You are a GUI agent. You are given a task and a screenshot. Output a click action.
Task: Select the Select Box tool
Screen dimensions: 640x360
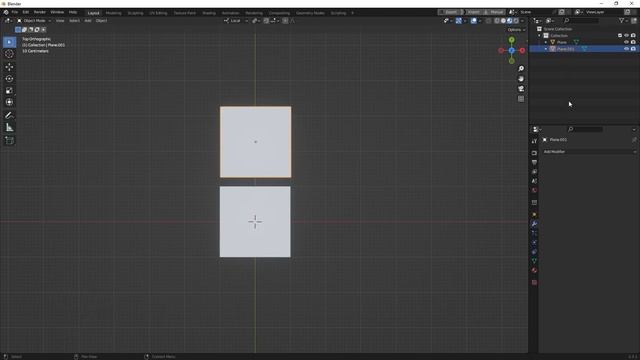pyautogui.click(x=9, y=42)
